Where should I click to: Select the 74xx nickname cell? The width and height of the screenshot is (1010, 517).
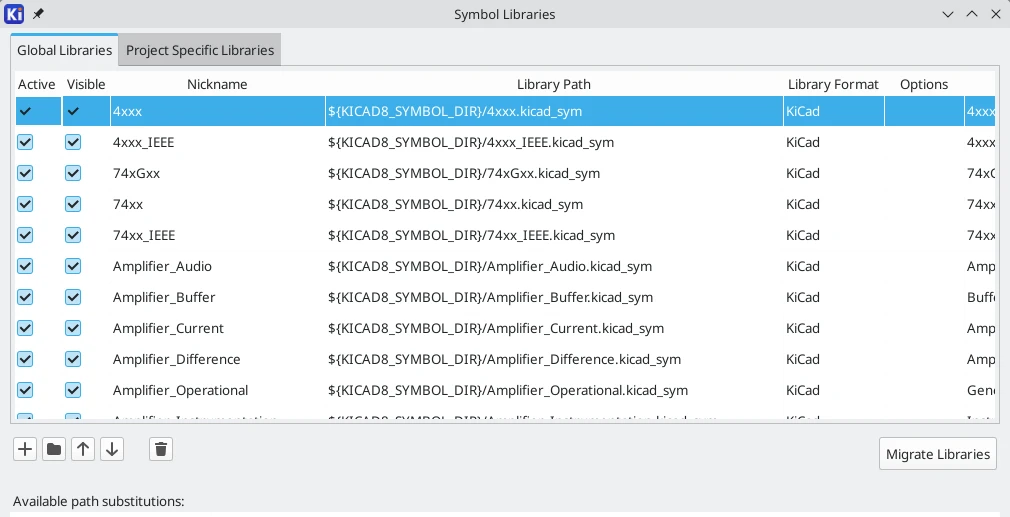pos(217,204)
